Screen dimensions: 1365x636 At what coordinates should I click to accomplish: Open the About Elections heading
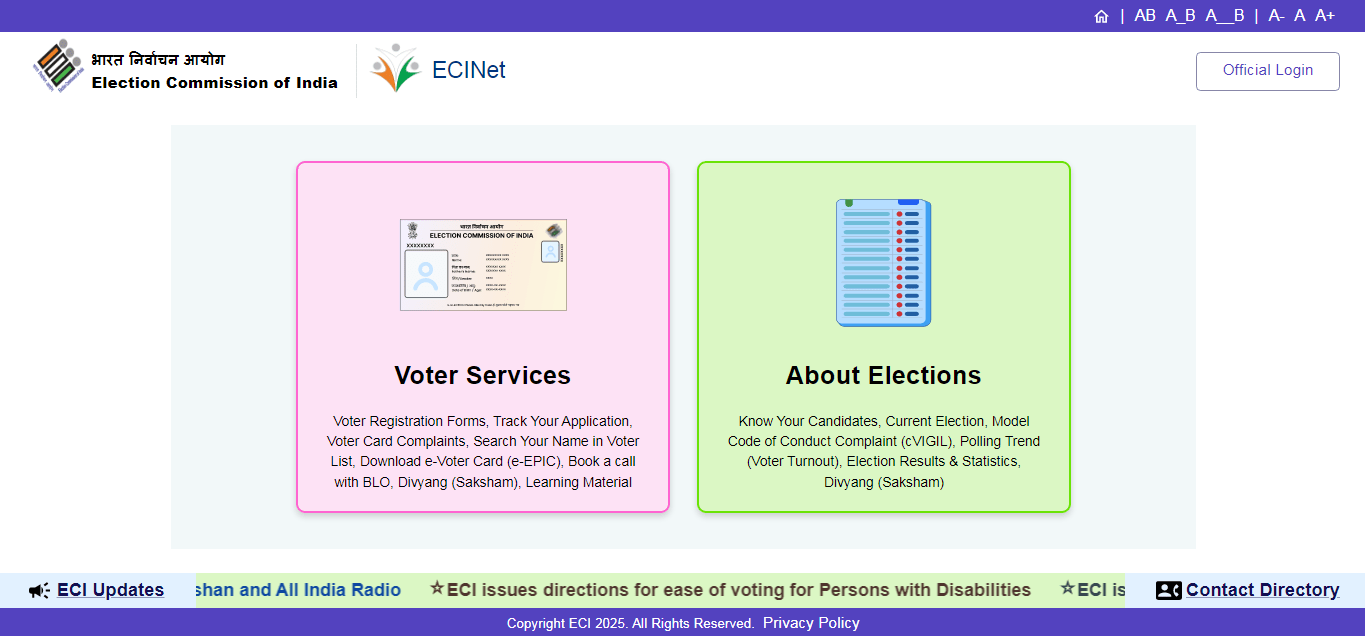point(883,375)
